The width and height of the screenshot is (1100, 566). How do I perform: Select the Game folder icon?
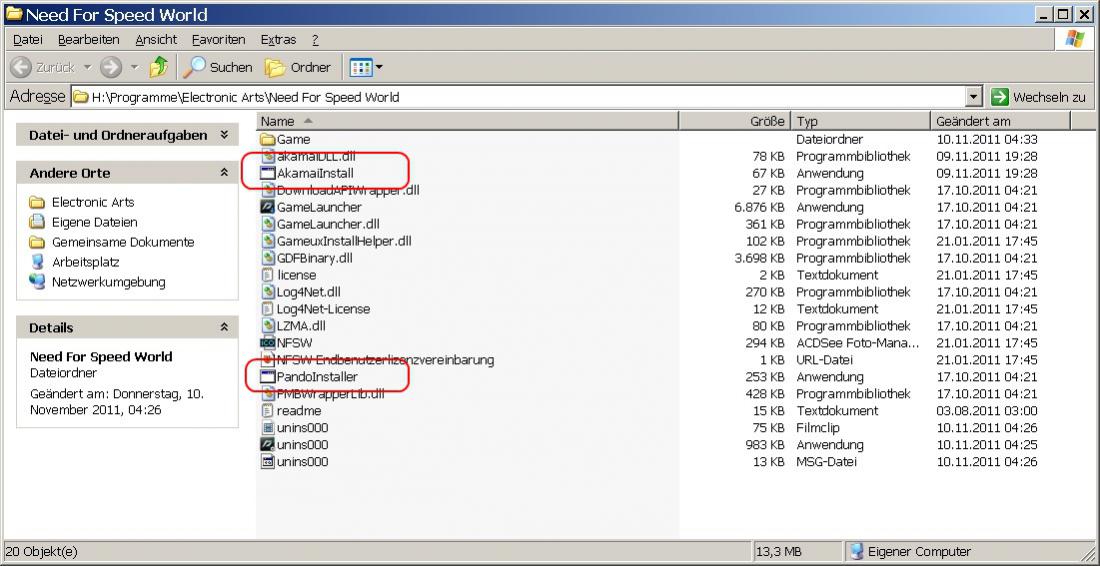tap(267, 140)
